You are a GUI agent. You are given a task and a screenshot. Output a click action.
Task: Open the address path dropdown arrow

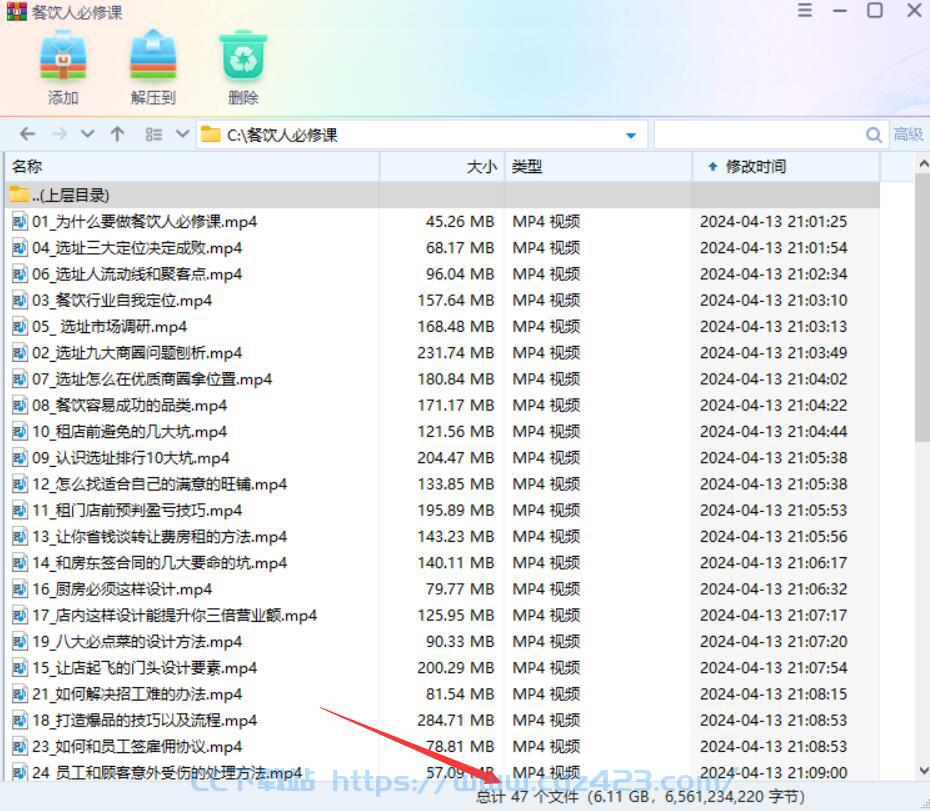point(631,135)
